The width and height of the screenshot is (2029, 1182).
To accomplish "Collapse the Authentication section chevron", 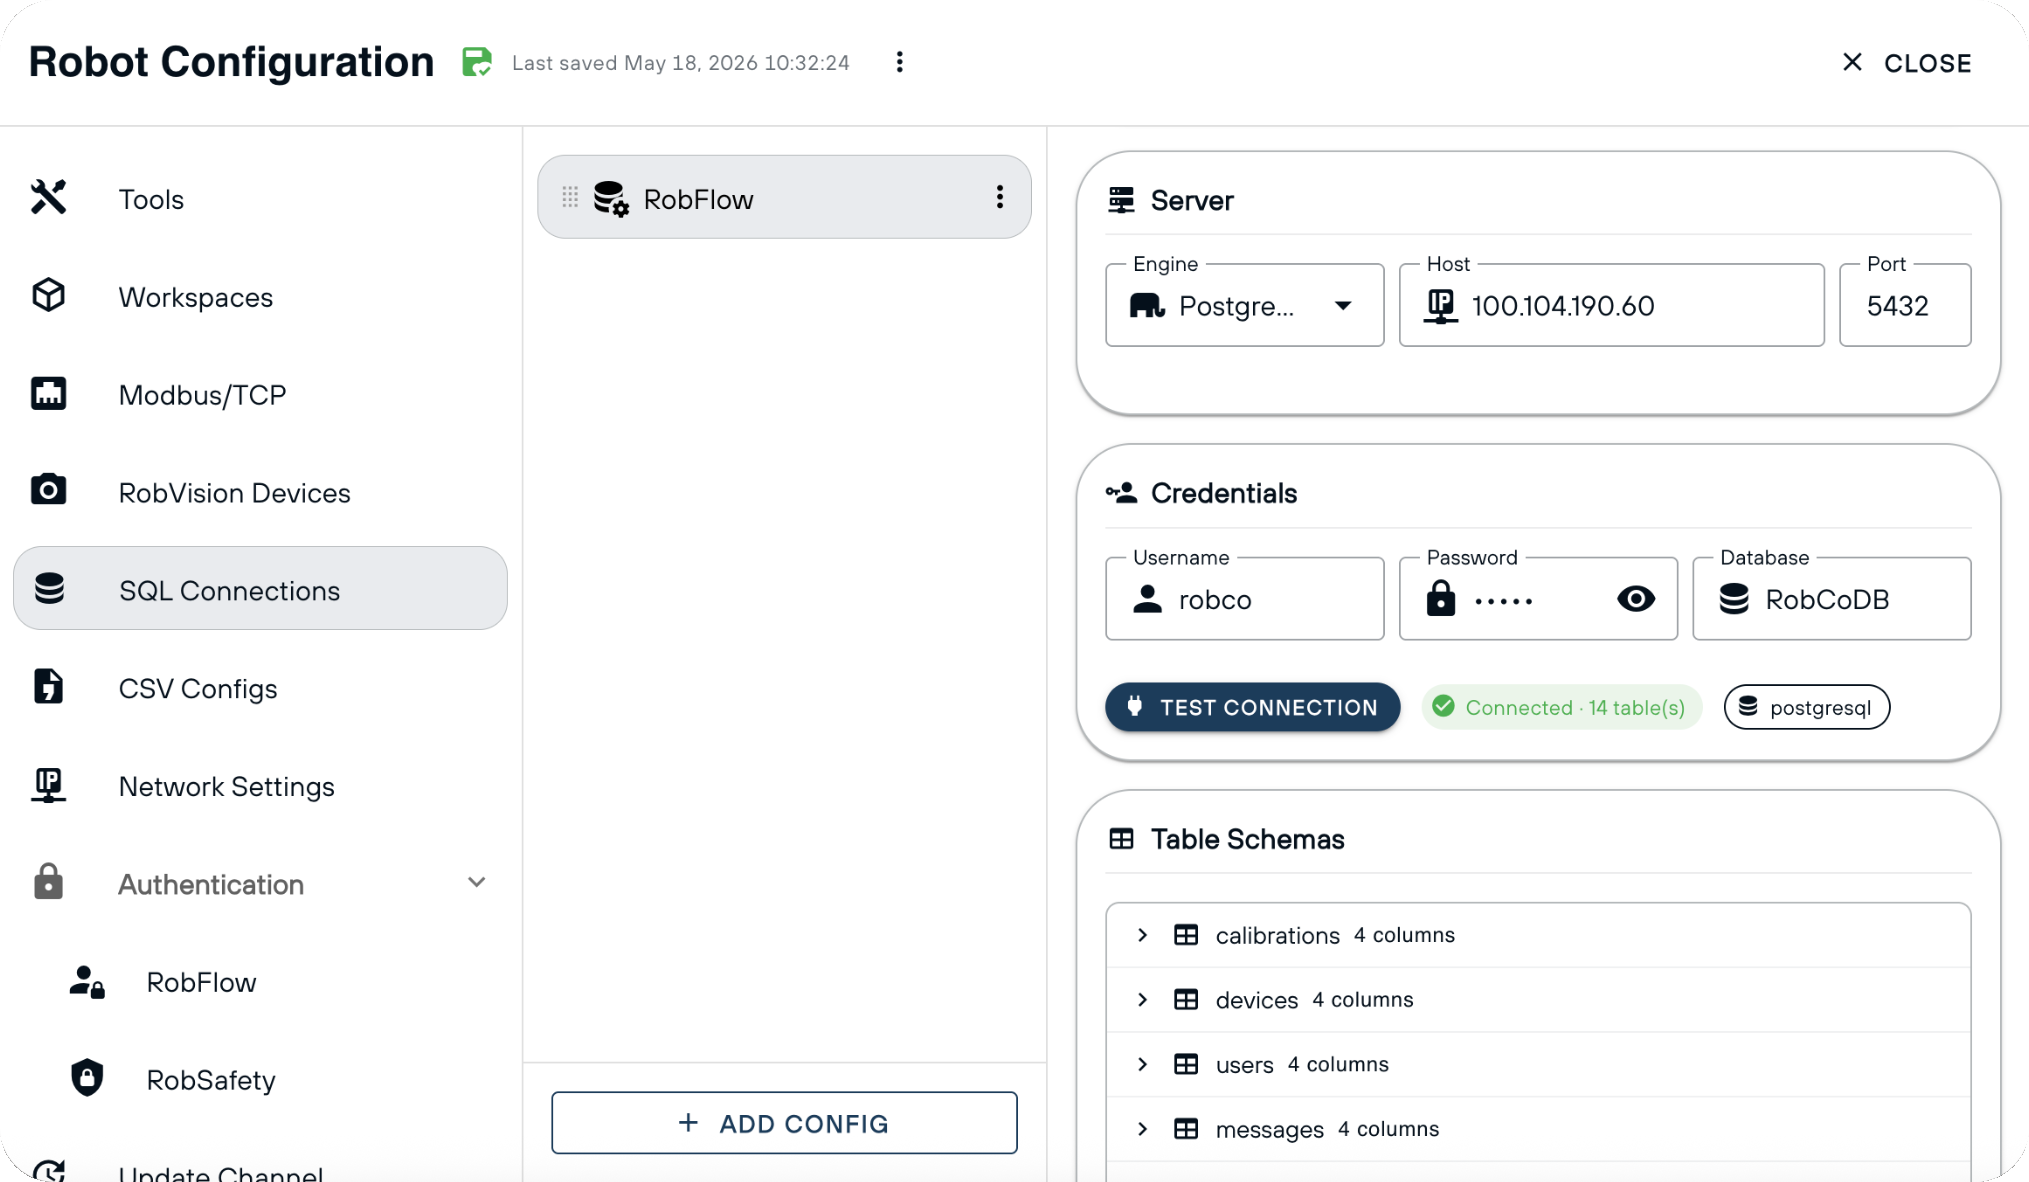I will coord(477,882).
